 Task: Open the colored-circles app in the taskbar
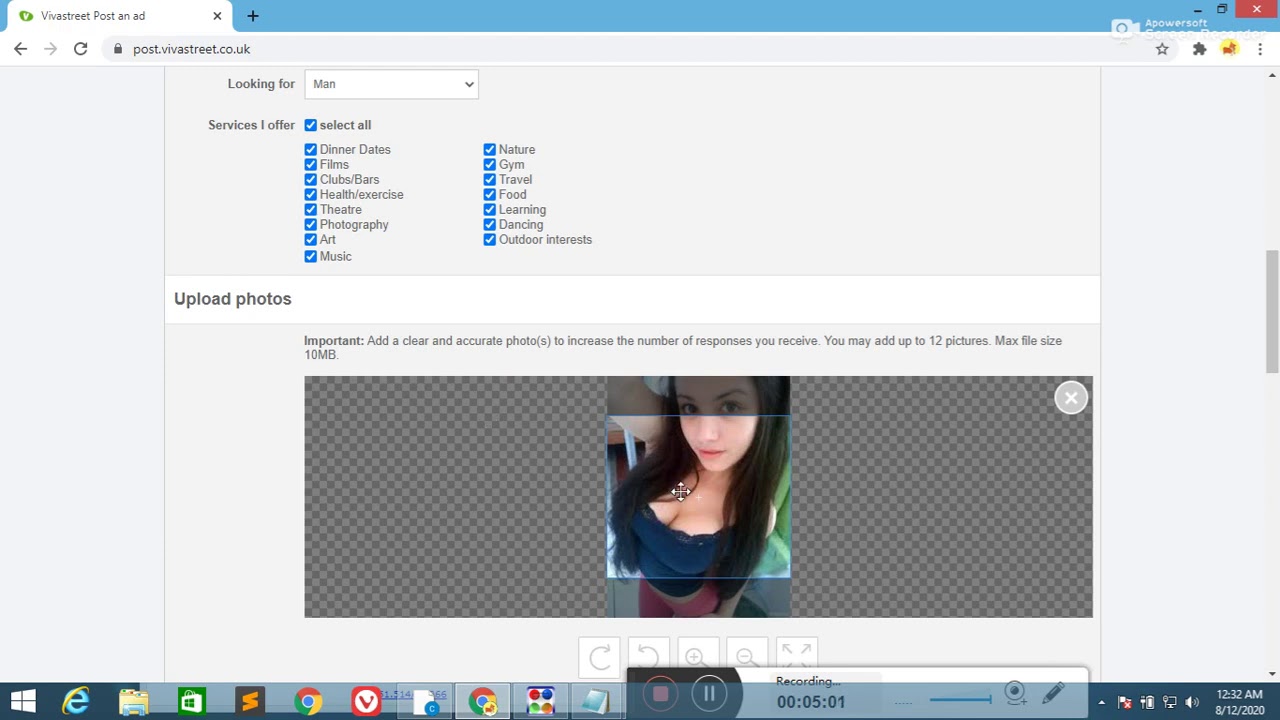click(x=541, y=702)
